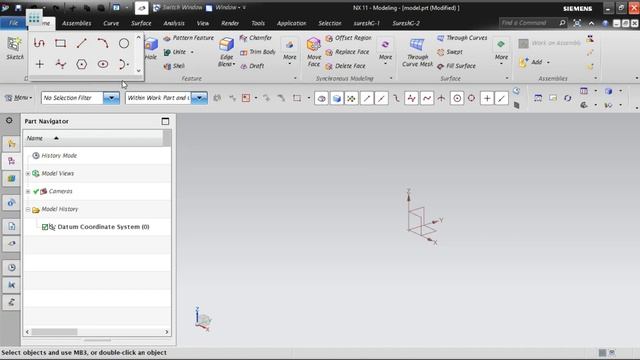This screenshot has height=360, width=640.
Task: Select the Arc sketch tool
Action: point(103,43)
